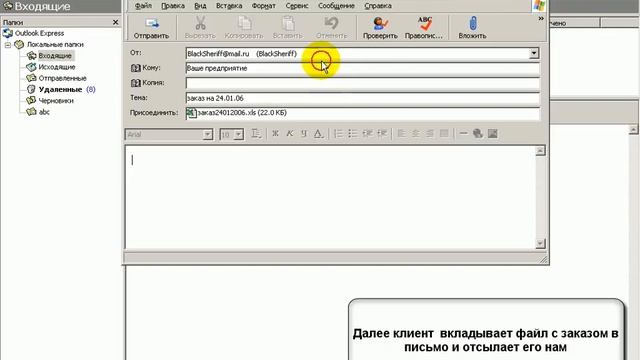Screen dimensions: 640x360
Task: Click the paragraph style icon next to font size
Action: click(256, 133)
